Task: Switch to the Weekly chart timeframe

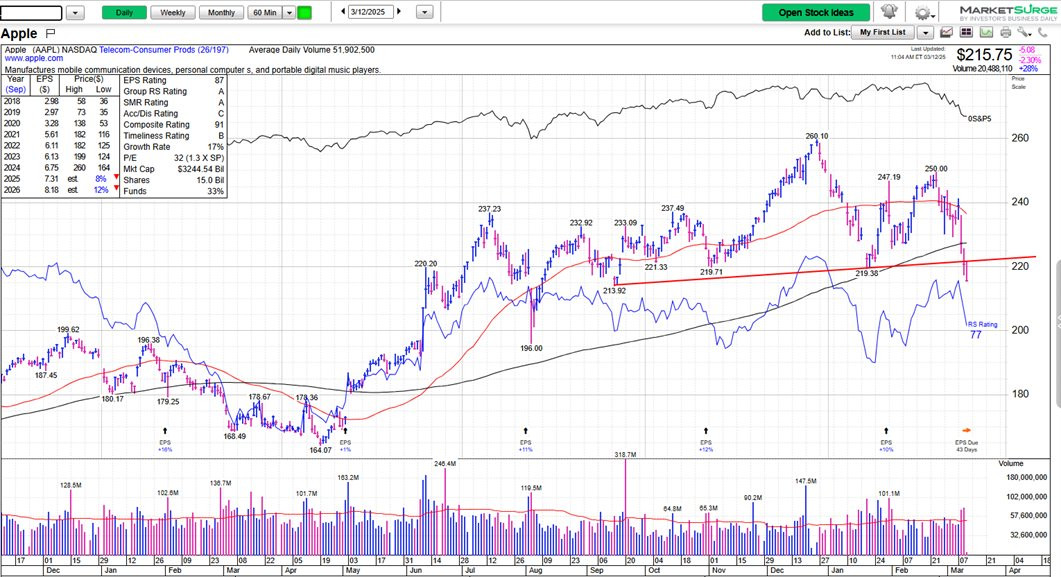Action: pos(173,12)
